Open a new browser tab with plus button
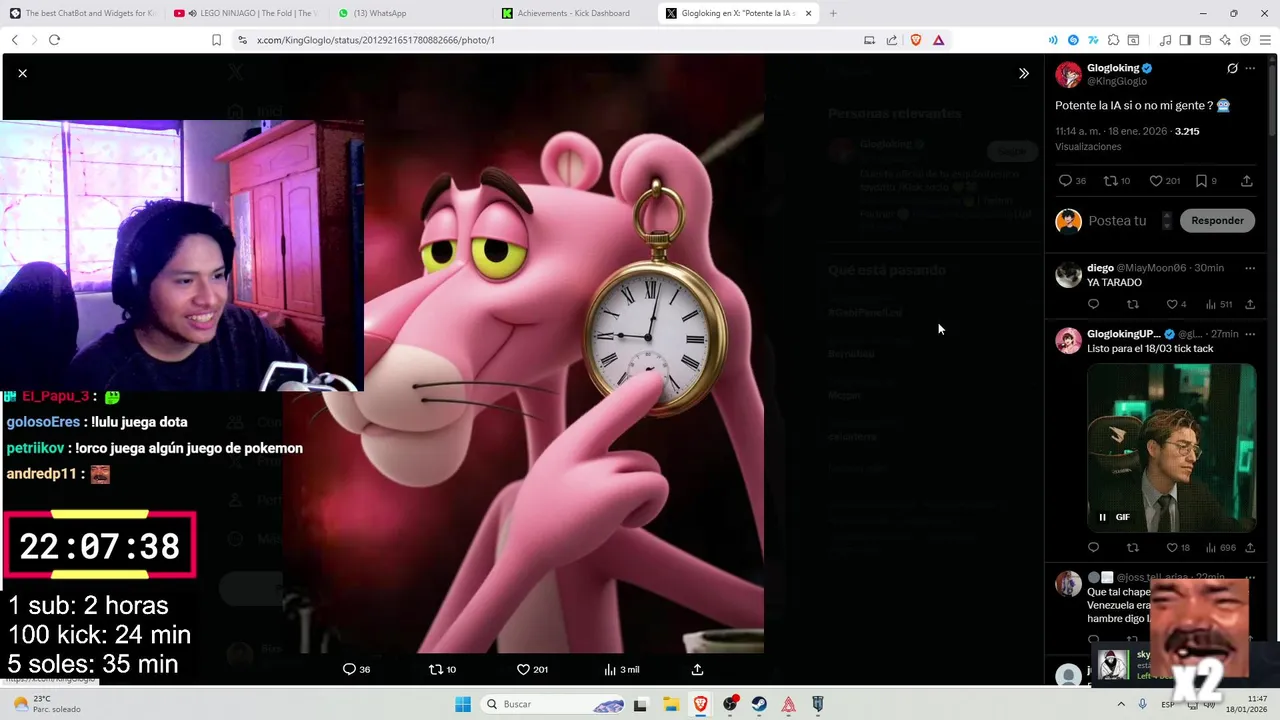 pyautogui.click(x=833, y=13)
